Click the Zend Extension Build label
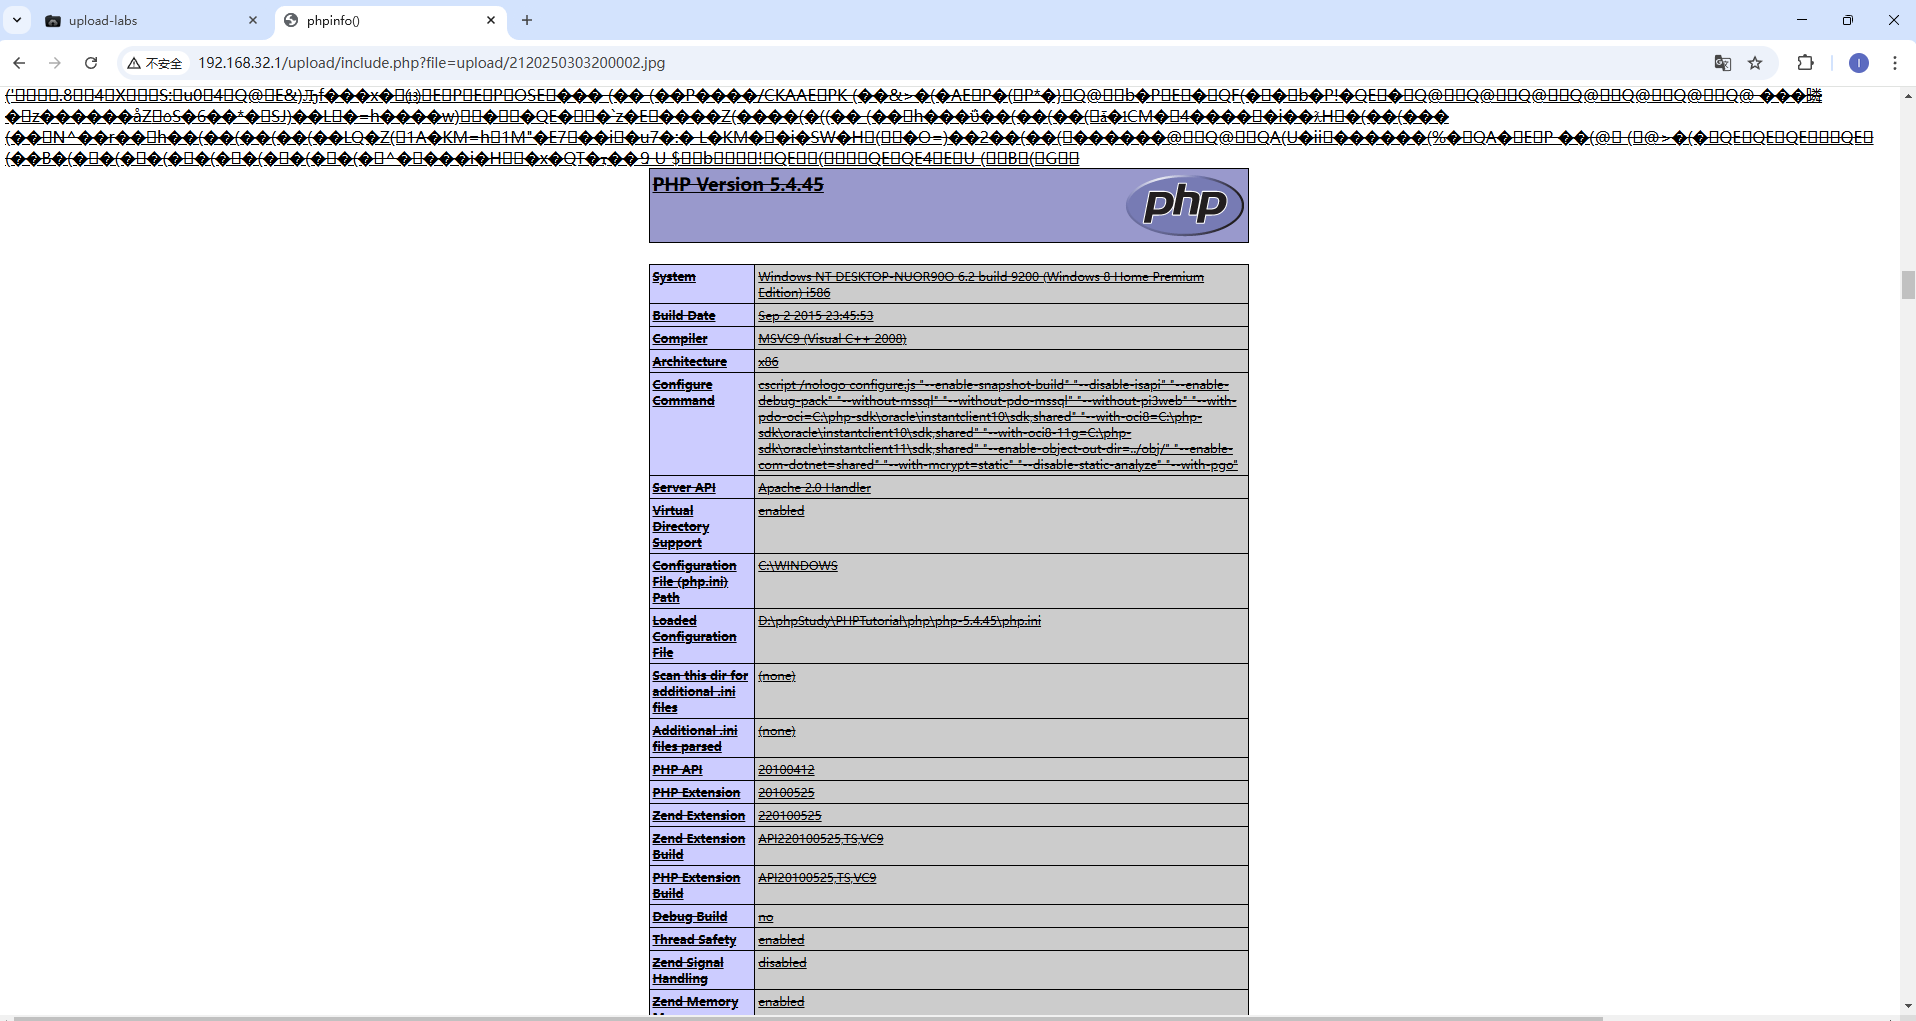This screenshot has width=1916, height=1021. point(699,847)
